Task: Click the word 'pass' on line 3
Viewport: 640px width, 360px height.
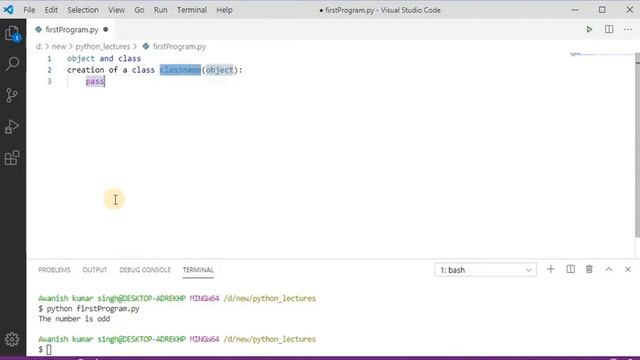Action: click(95, 81)
